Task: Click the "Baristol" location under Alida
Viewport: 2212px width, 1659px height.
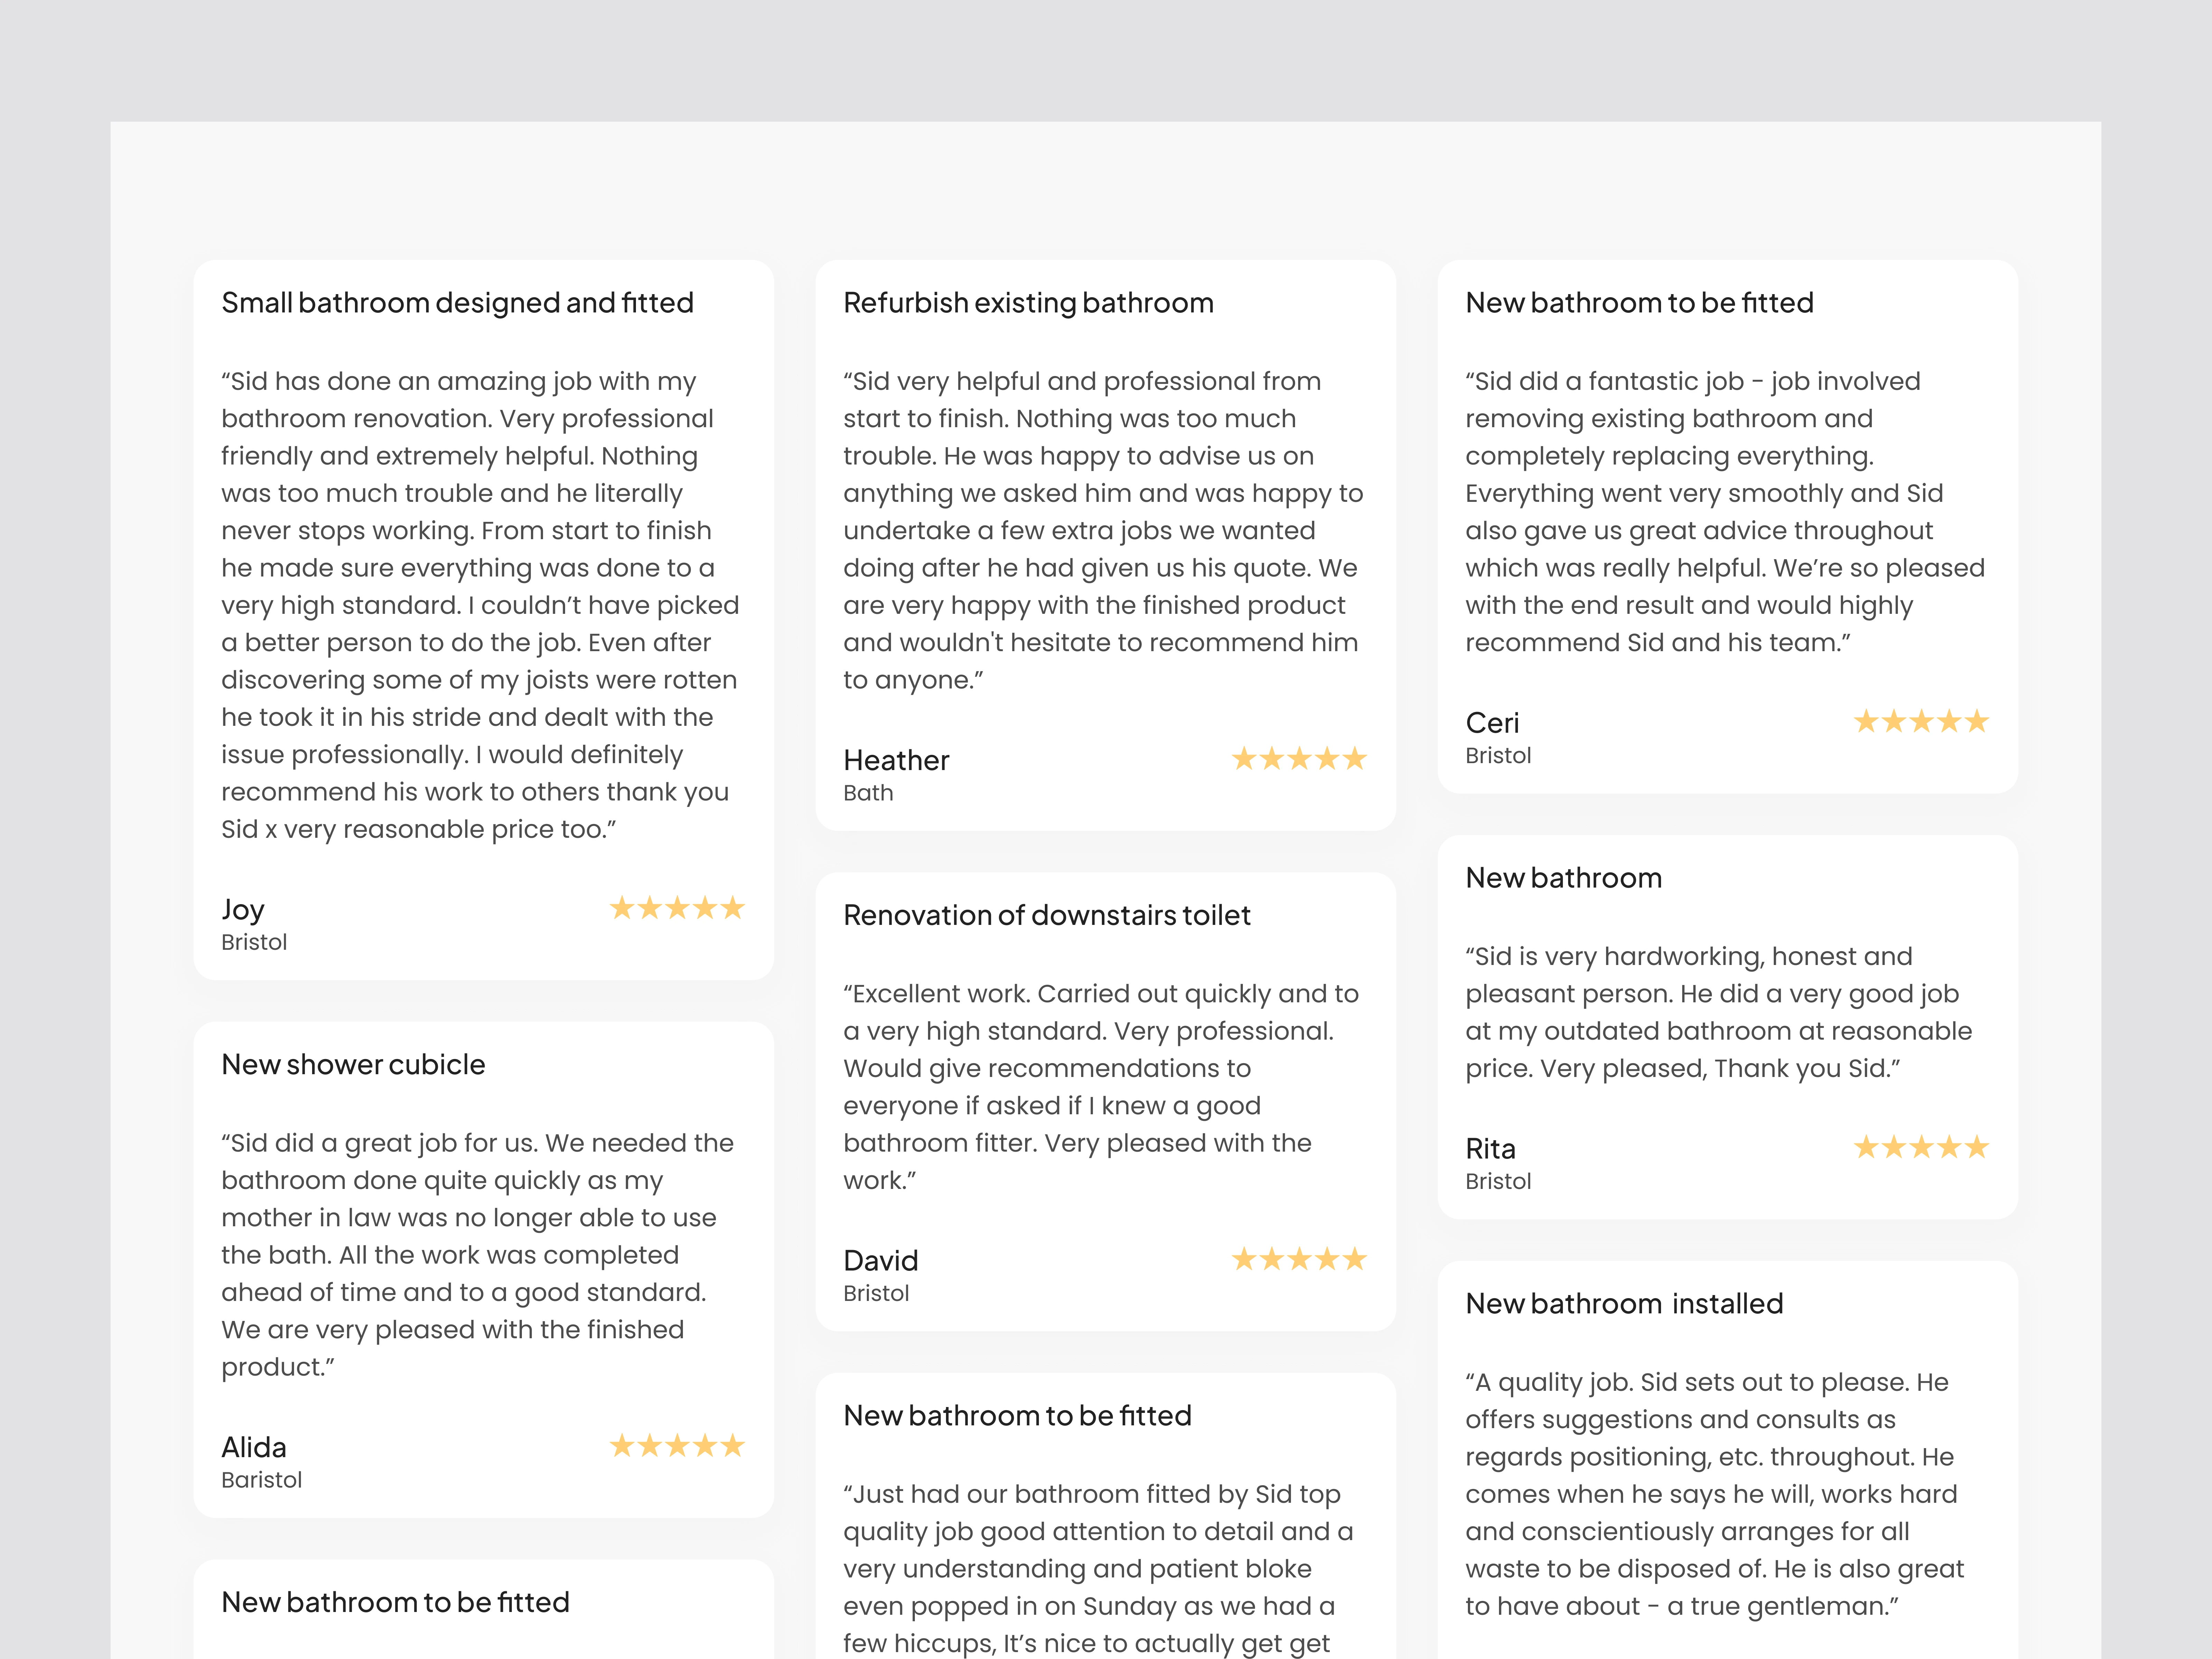Action: click(261, 1480)
